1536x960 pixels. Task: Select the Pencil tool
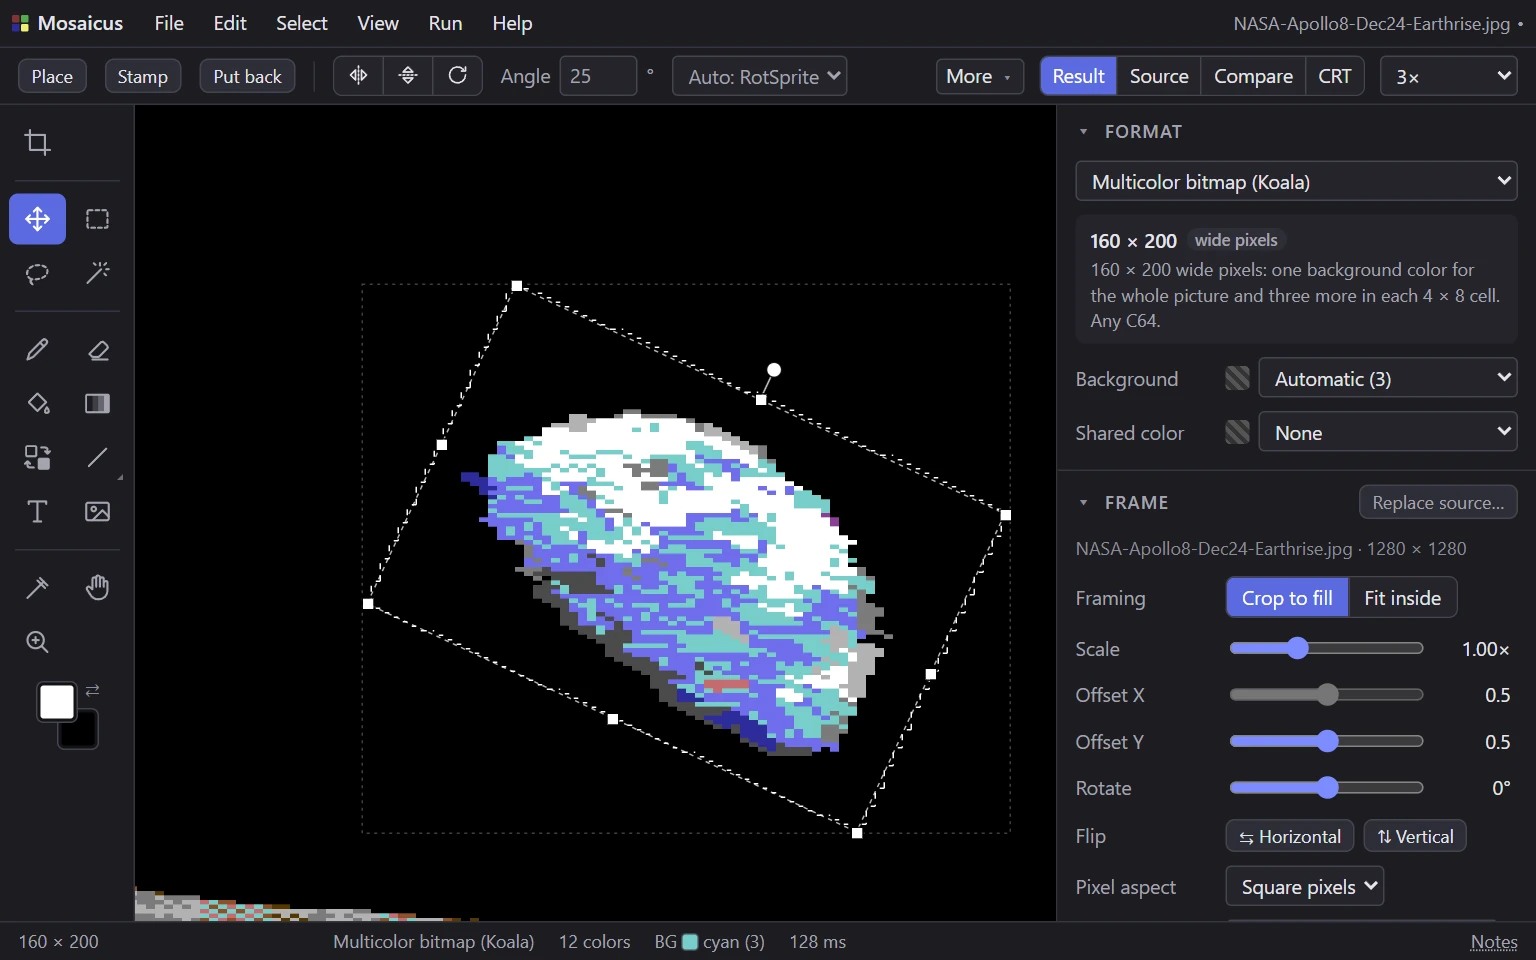pyautogui.click(x=38, y=350)
